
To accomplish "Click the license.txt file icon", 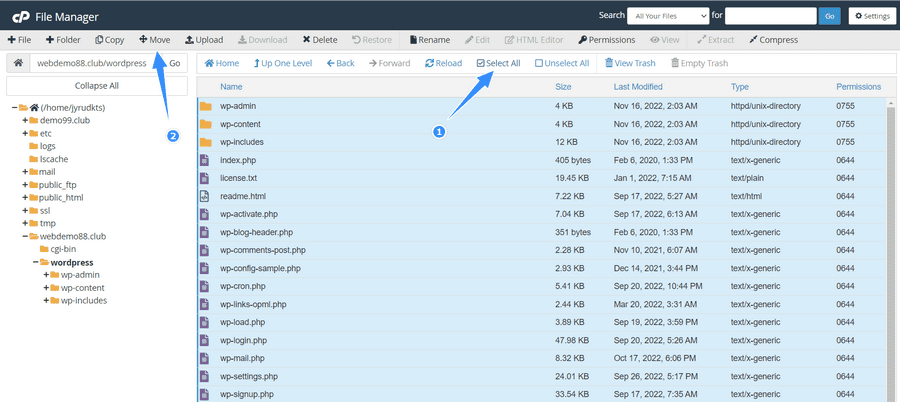I will click(x=204, y=178).
